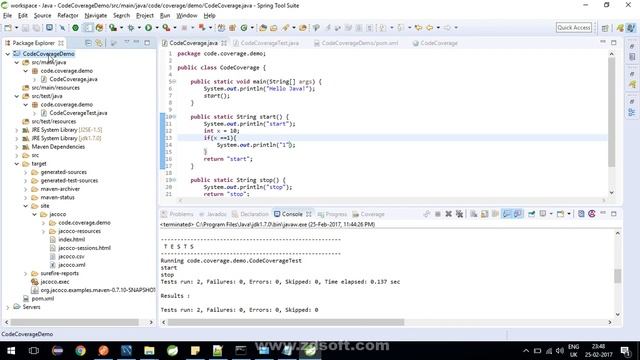
Task: Open the Refactor menu
Action: click(68, 16)
